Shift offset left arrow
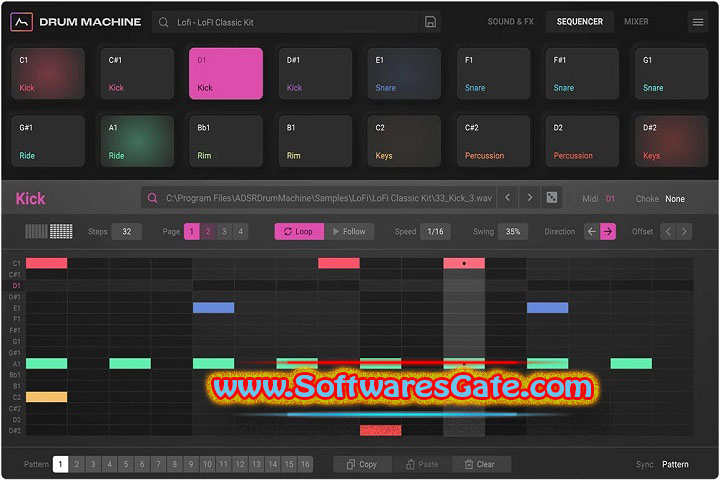 tap(668, 232)
